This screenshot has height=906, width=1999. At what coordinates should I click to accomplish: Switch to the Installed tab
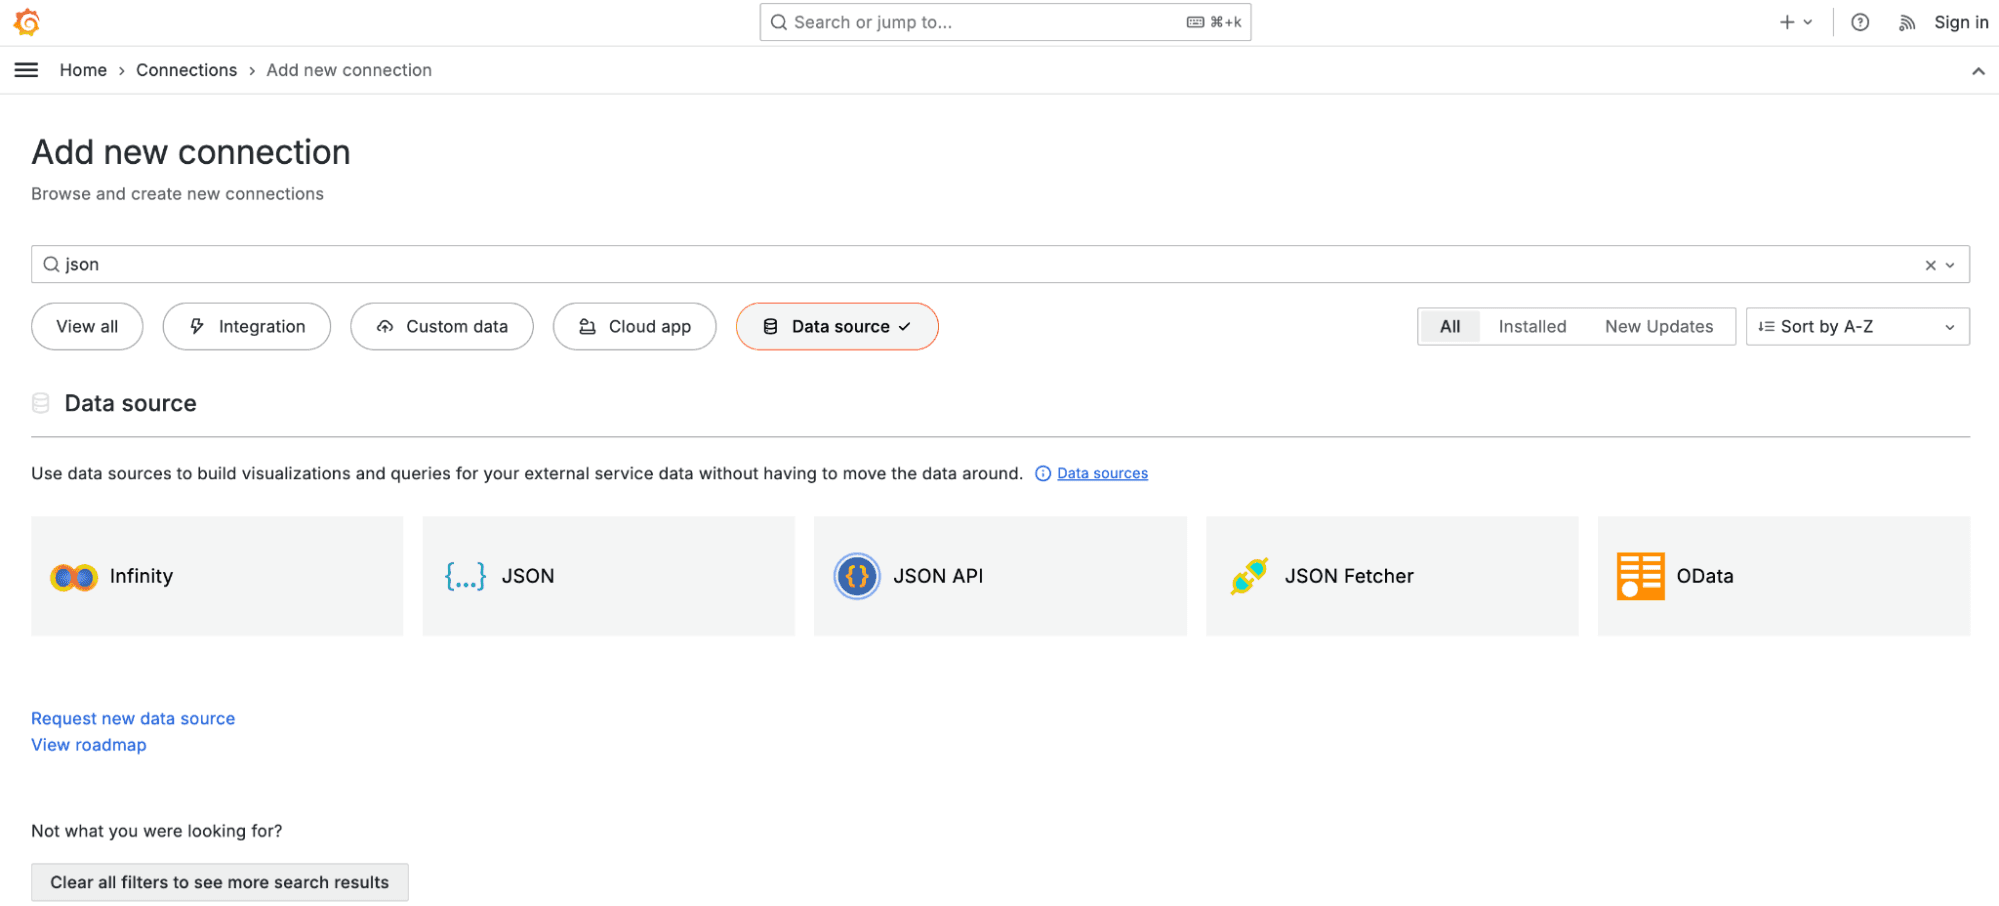click(x=1532, y=327)
